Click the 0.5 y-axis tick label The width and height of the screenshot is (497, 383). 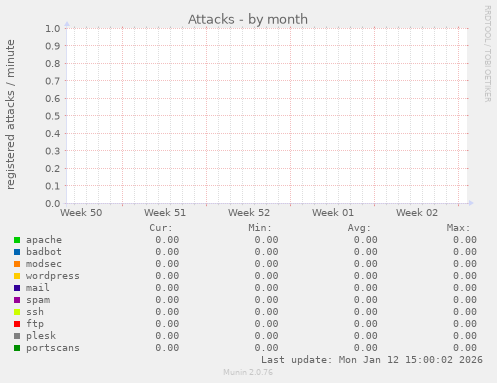tap(53, 116)
